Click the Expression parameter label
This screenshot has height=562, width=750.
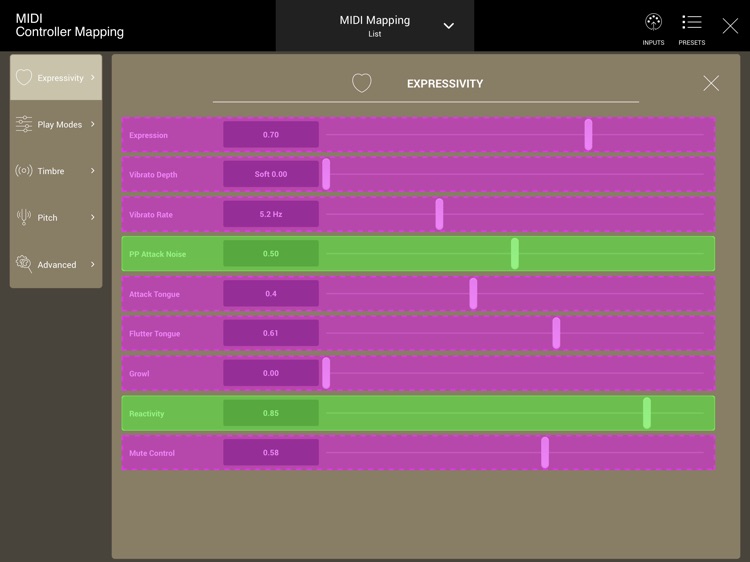click(148, 135)
